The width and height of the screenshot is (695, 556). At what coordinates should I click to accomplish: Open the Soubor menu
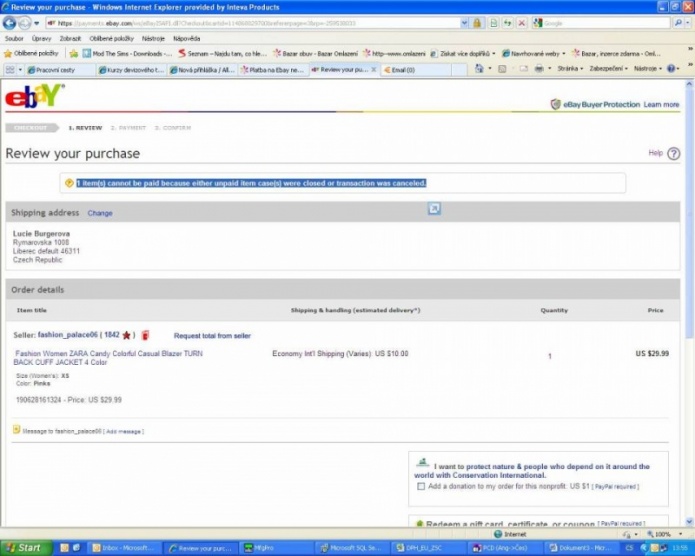14,38
